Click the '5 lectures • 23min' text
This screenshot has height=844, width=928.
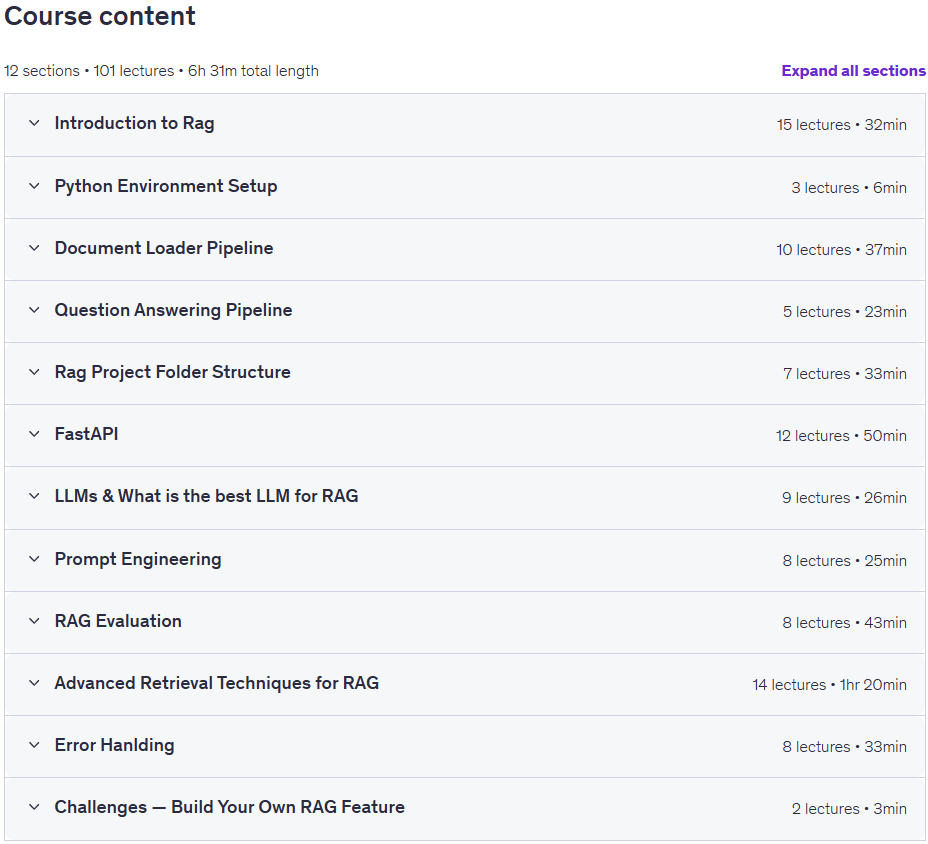[x=845, y=312]
